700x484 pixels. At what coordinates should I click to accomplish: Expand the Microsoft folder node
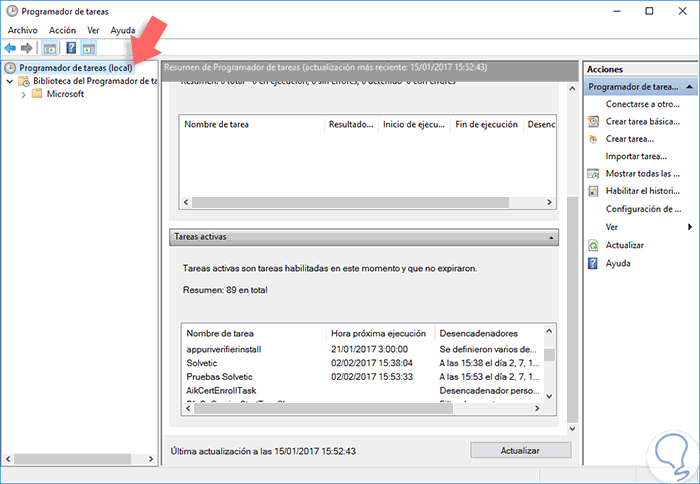24,95
